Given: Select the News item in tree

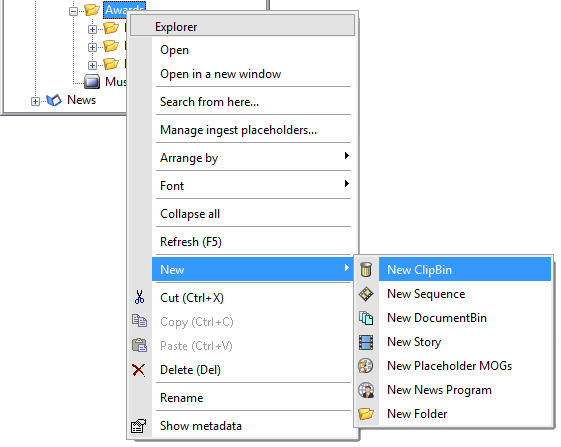Looking at the screenshot, I should click(81, 100).
